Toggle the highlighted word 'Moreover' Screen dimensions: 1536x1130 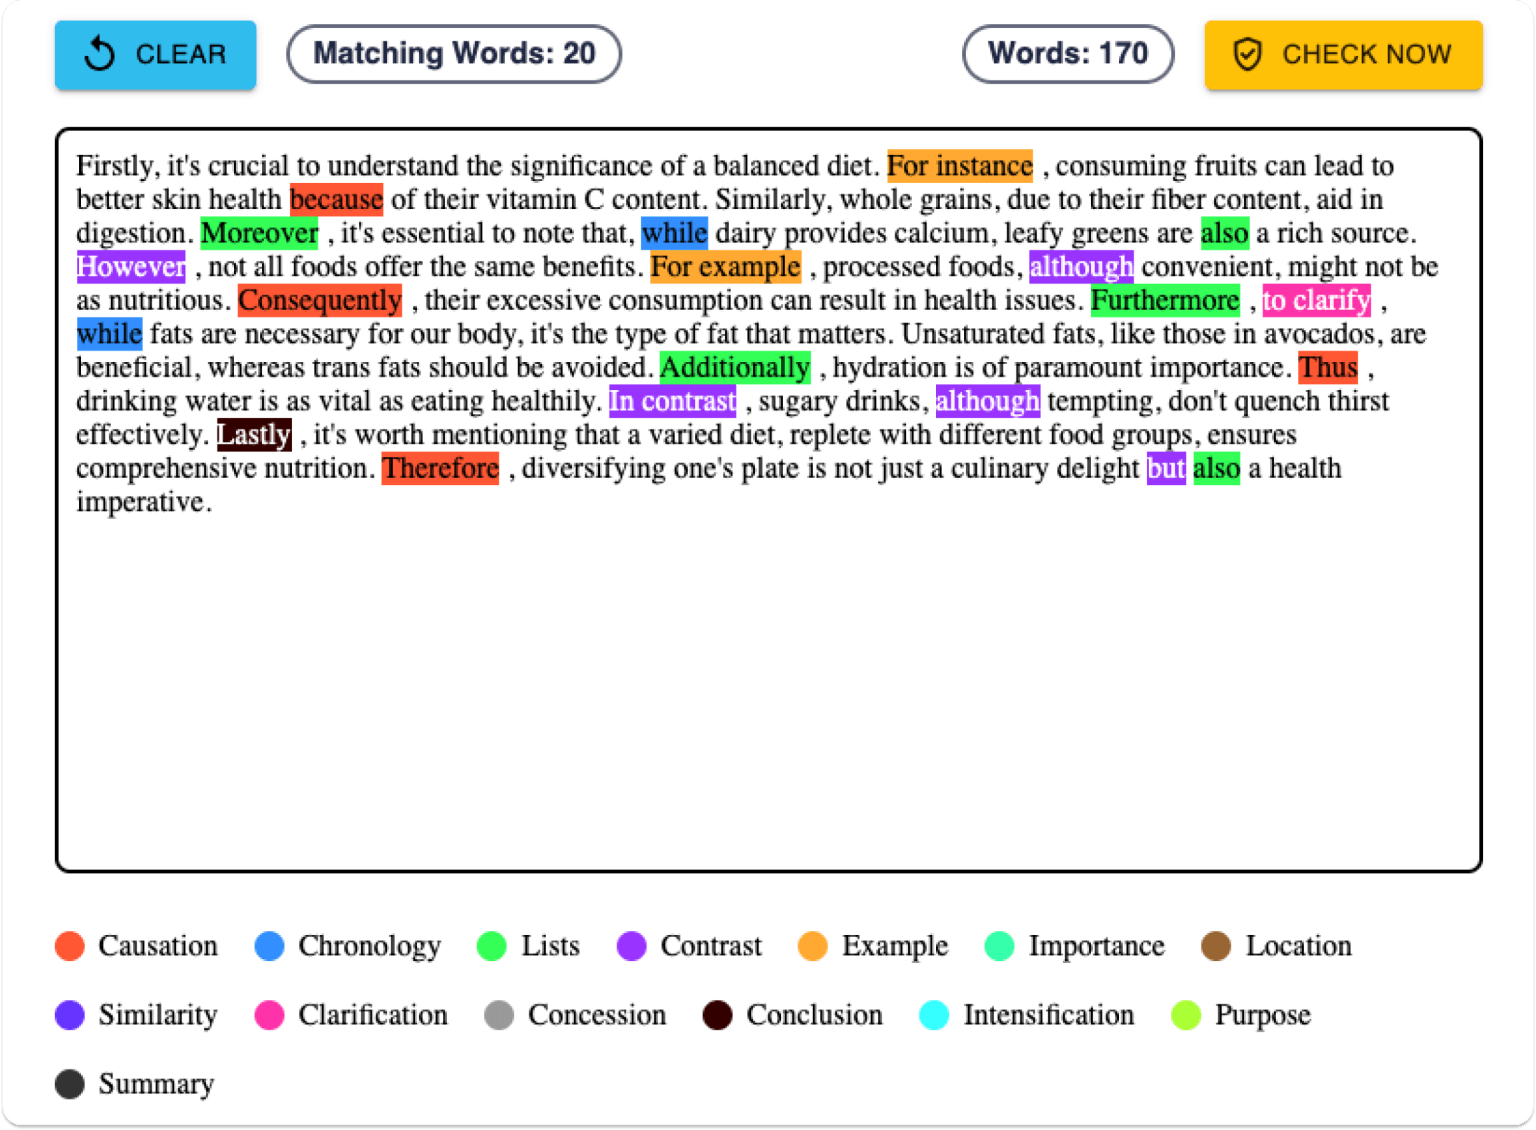pos(259,233)
